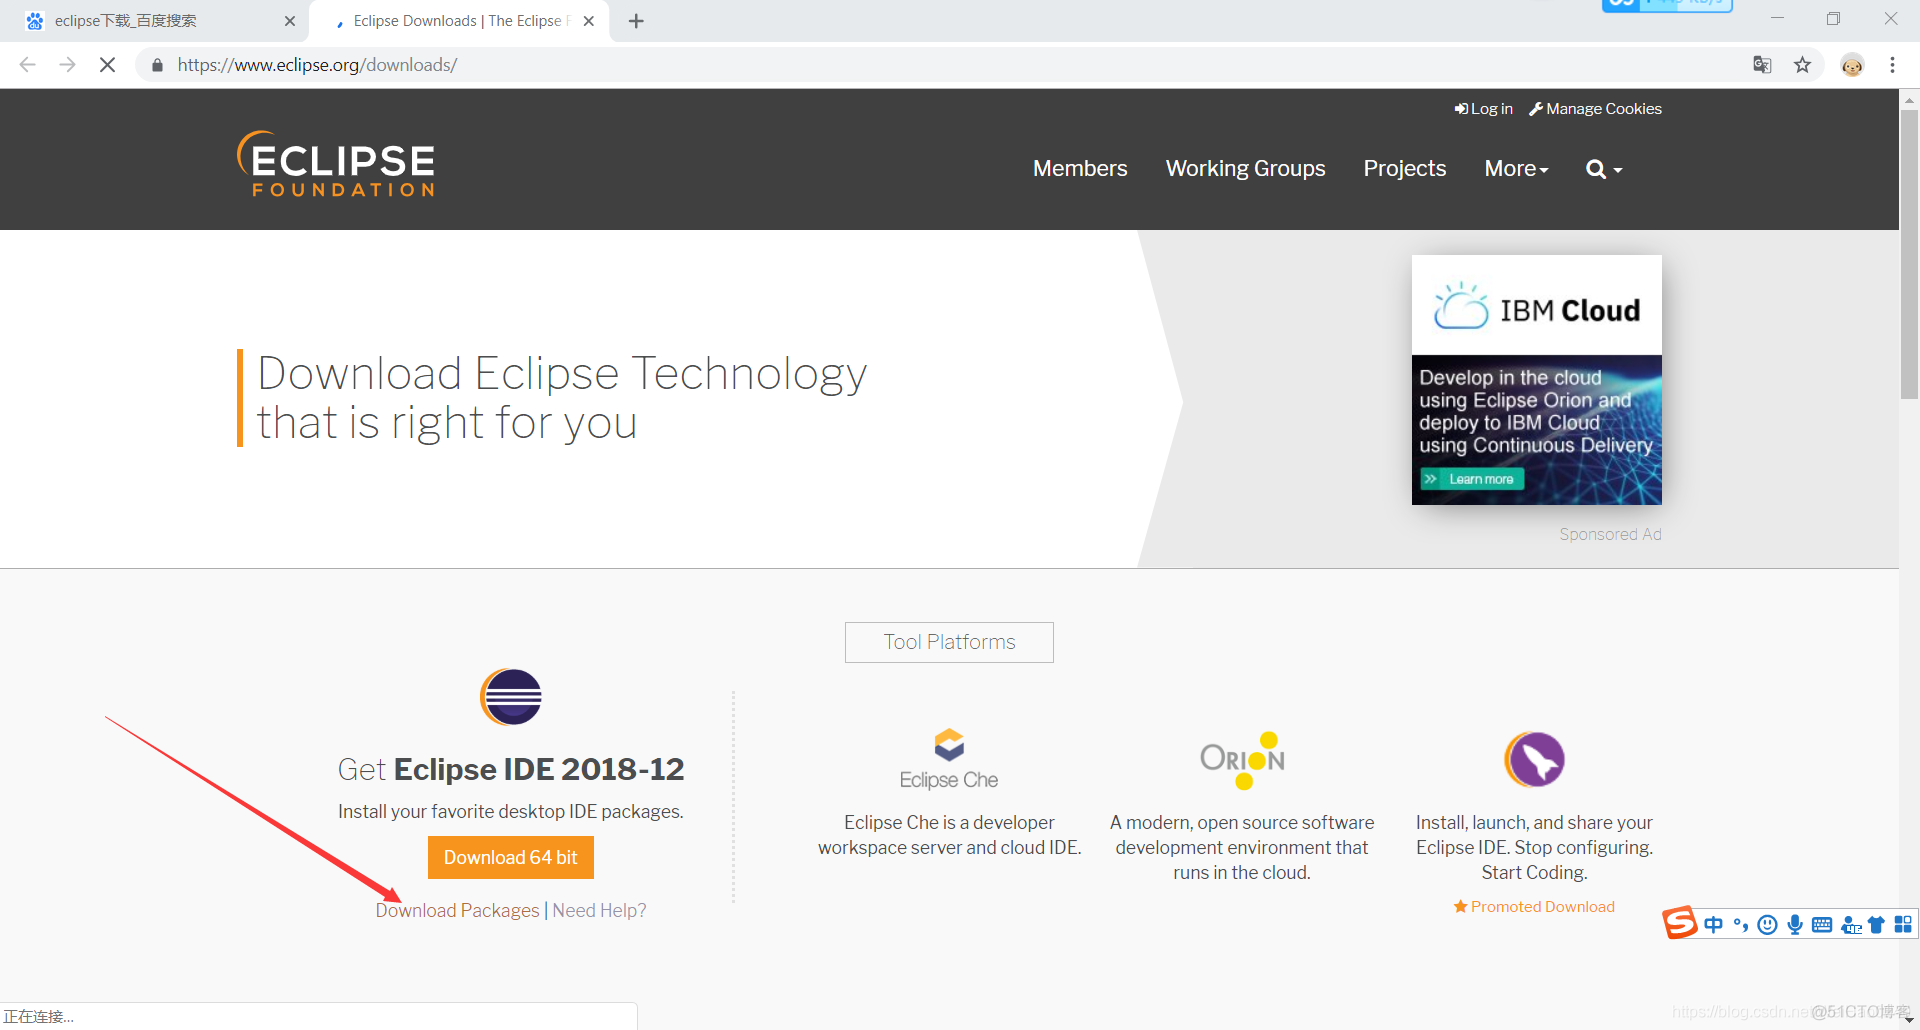Image resolution: width=1920 pixels, height=1030 pixels.
Task: Open the Need Help? link
Action: tap(599, 910)
